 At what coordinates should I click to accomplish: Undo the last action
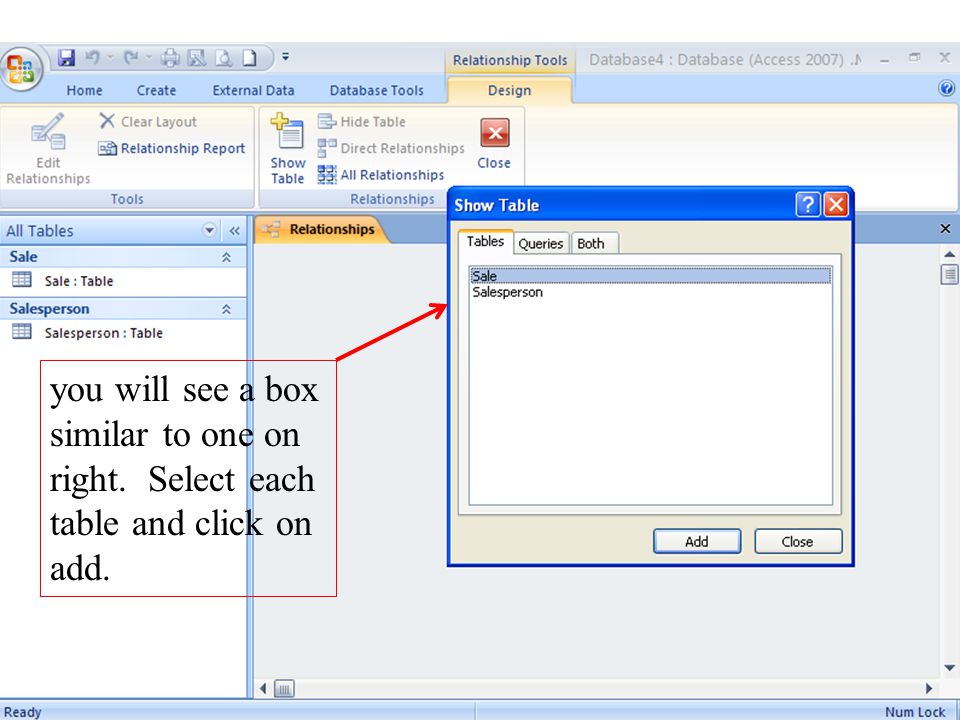point(93,58)
